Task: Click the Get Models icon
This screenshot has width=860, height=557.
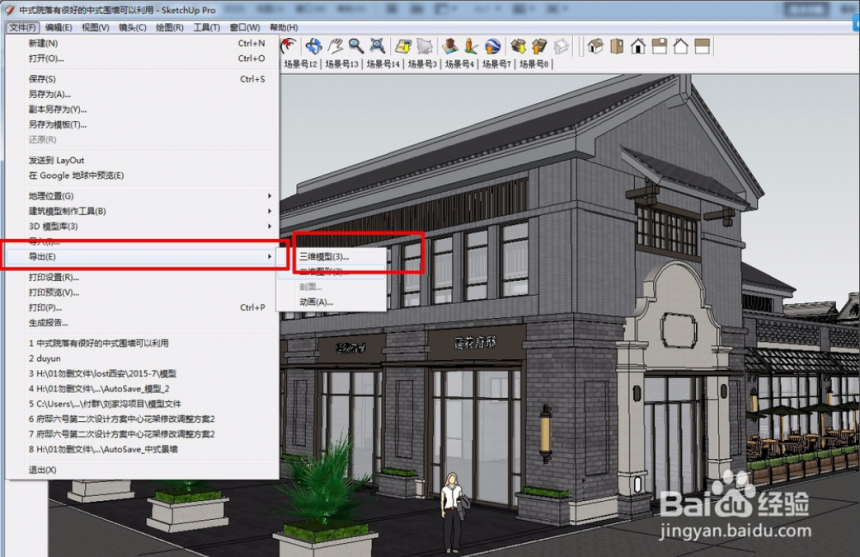Action: click(x=518, y=46)
